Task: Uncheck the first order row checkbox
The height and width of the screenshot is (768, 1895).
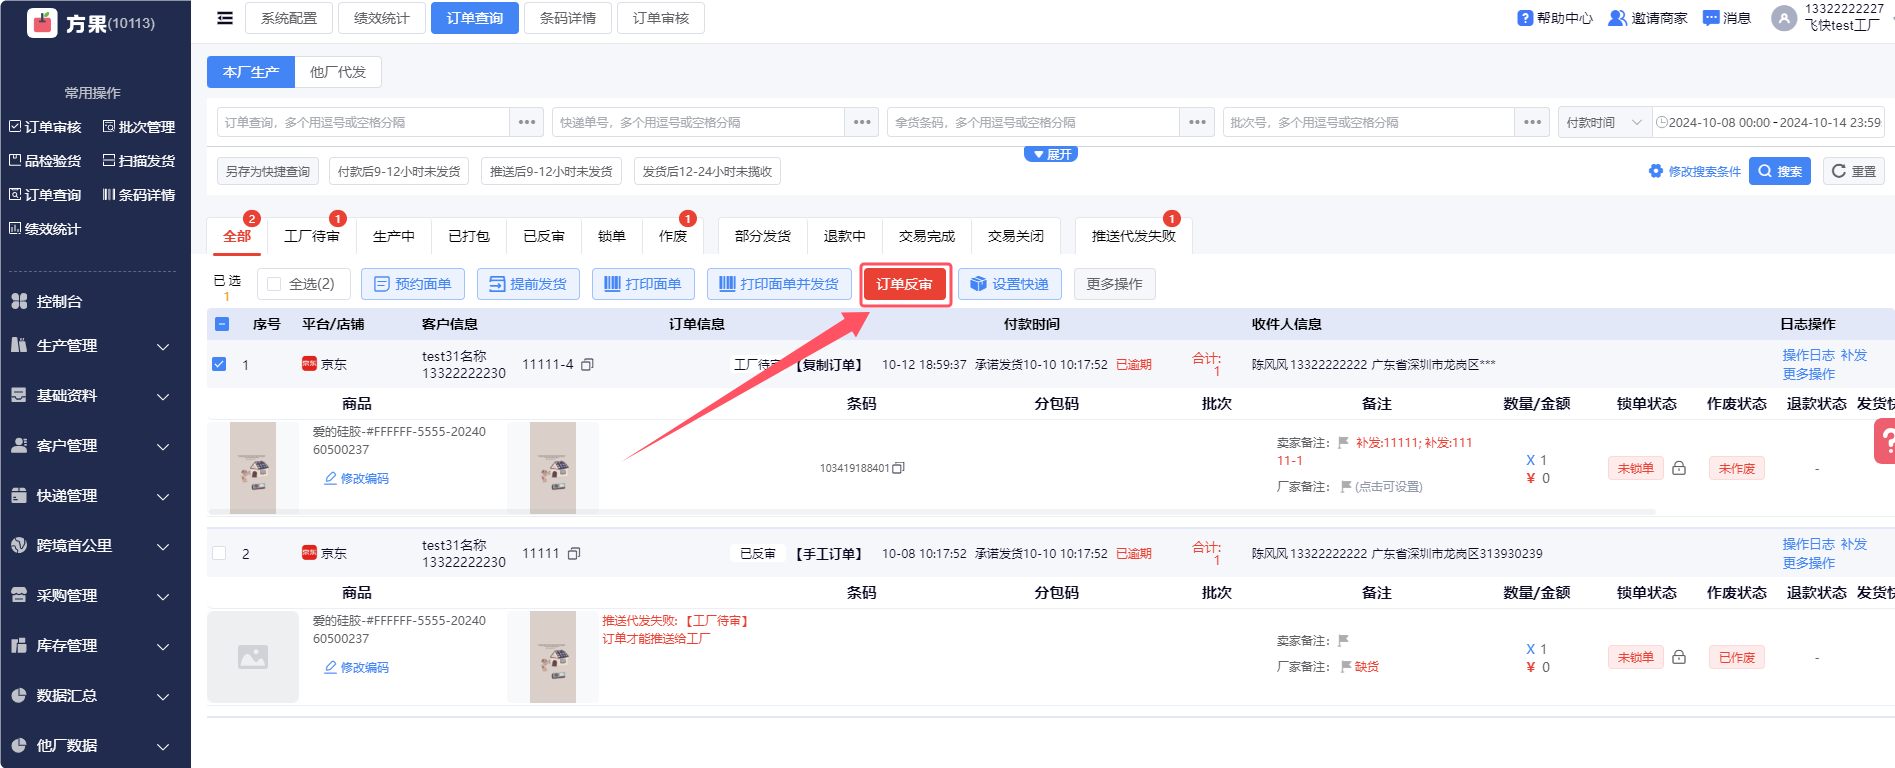Action: click(x=219, y=364)
